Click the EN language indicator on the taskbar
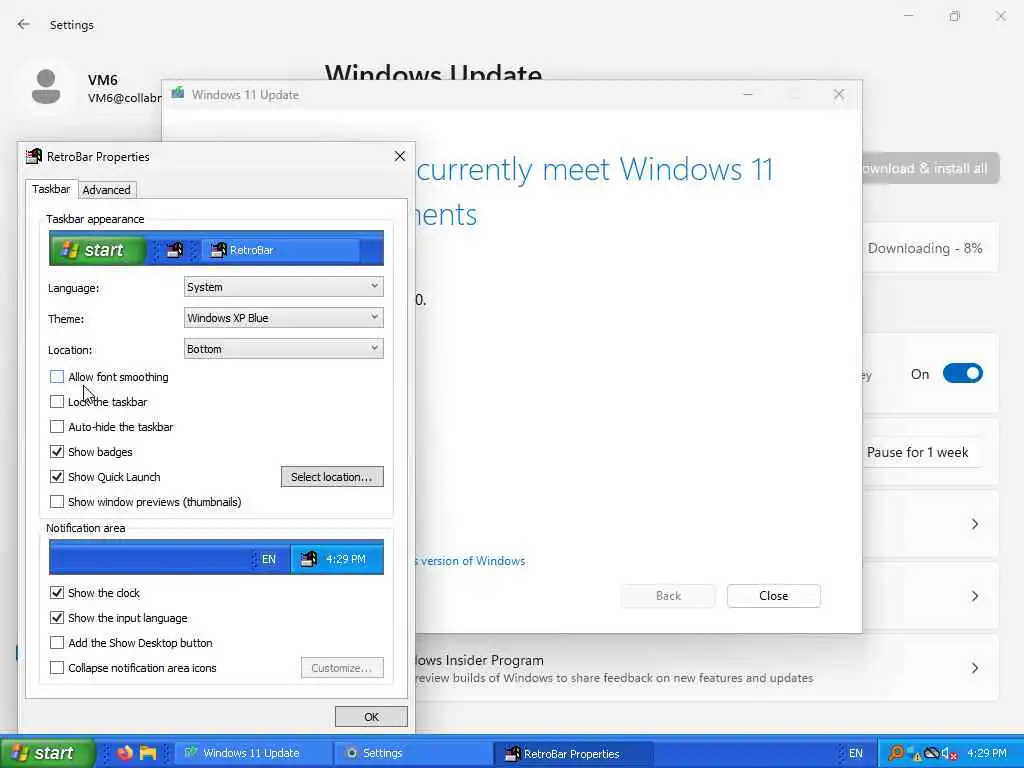Screen dimensions: 1024x768 (856, 753)
